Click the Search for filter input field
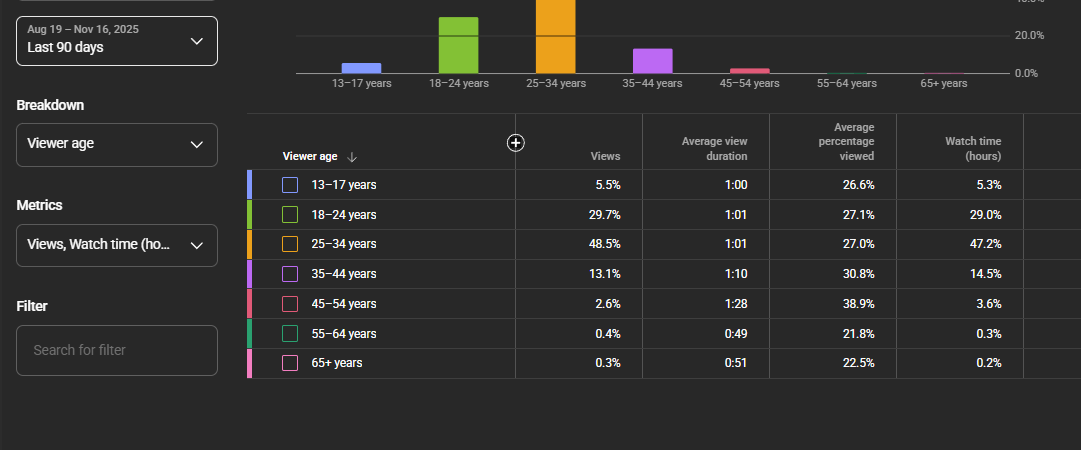 tap(117, 350)
